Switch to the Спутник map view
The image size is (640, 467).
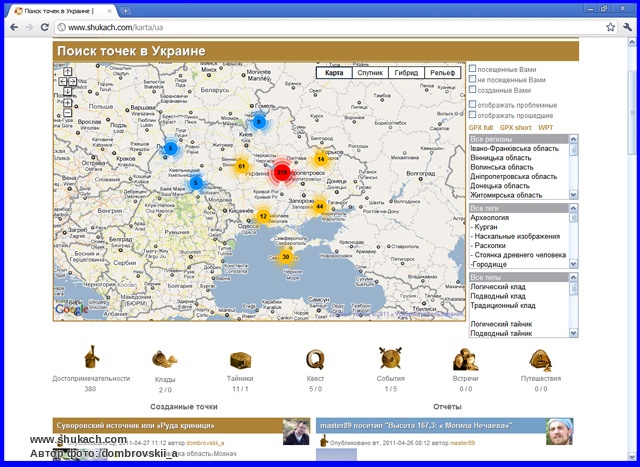click(370, 73)
